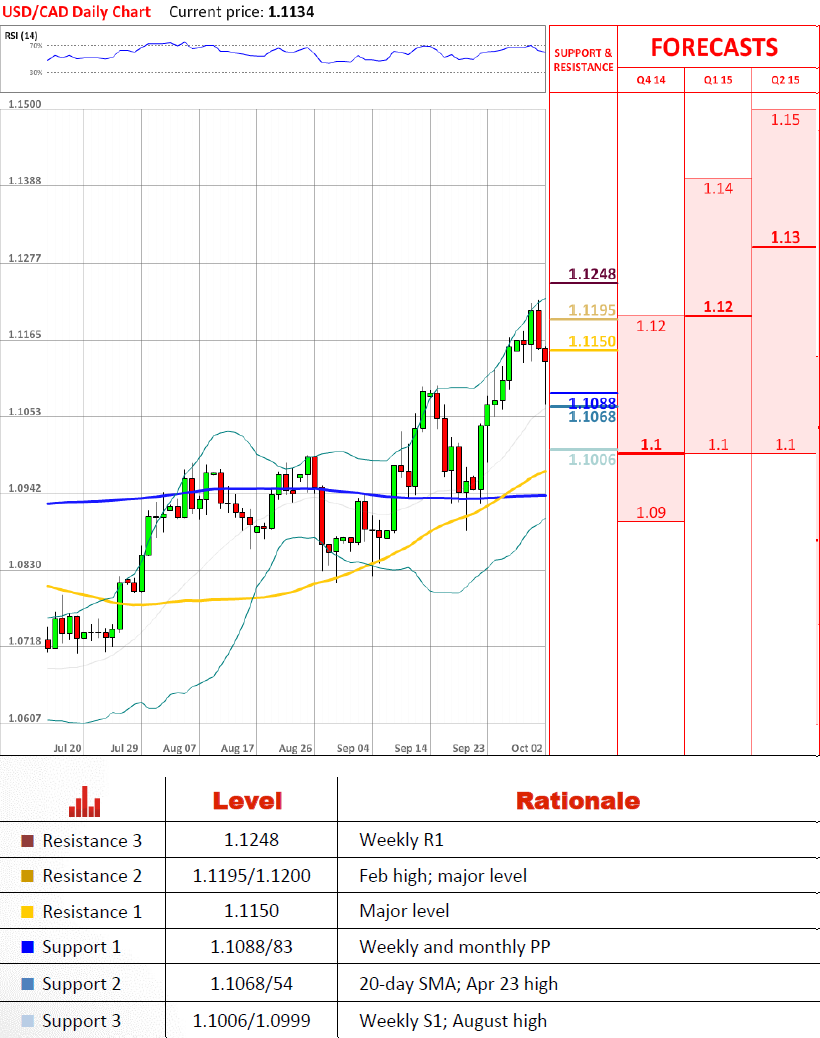Click the Q2 15 bold median 1.13
The image size is (820, 1038).
(x=785, y=237)
